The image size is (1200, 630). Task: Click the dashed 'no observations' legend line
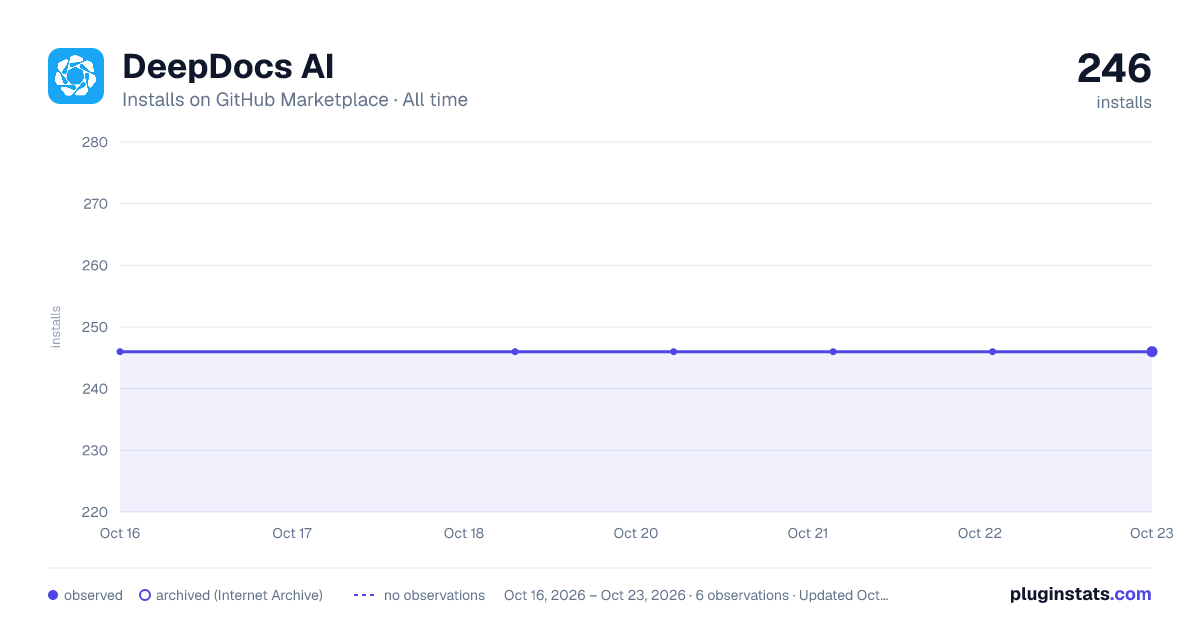(364, 595)
